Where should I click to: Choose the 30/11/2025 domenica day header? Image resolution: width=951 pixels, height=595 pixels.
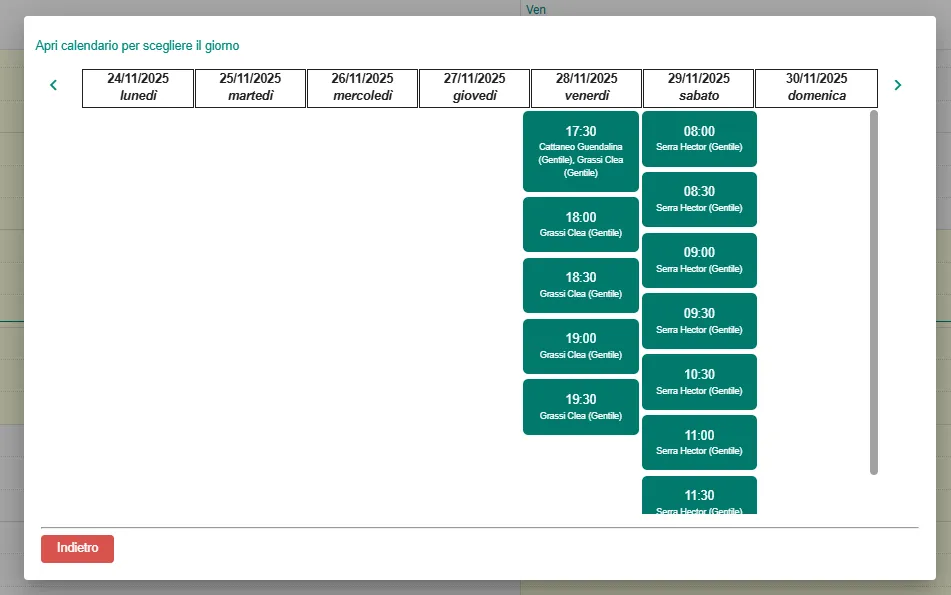point(816,88)
